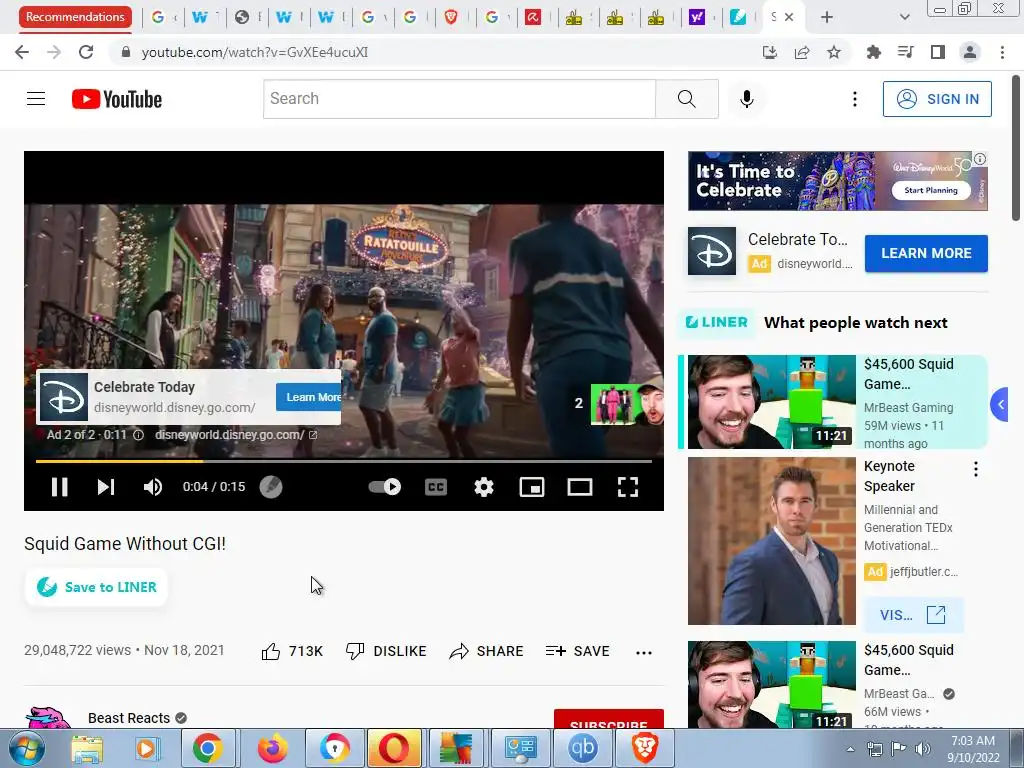The height and width of the screenshot is (768, 1024).
Task: Click the Save to LINER button
Action: [97, 587]
